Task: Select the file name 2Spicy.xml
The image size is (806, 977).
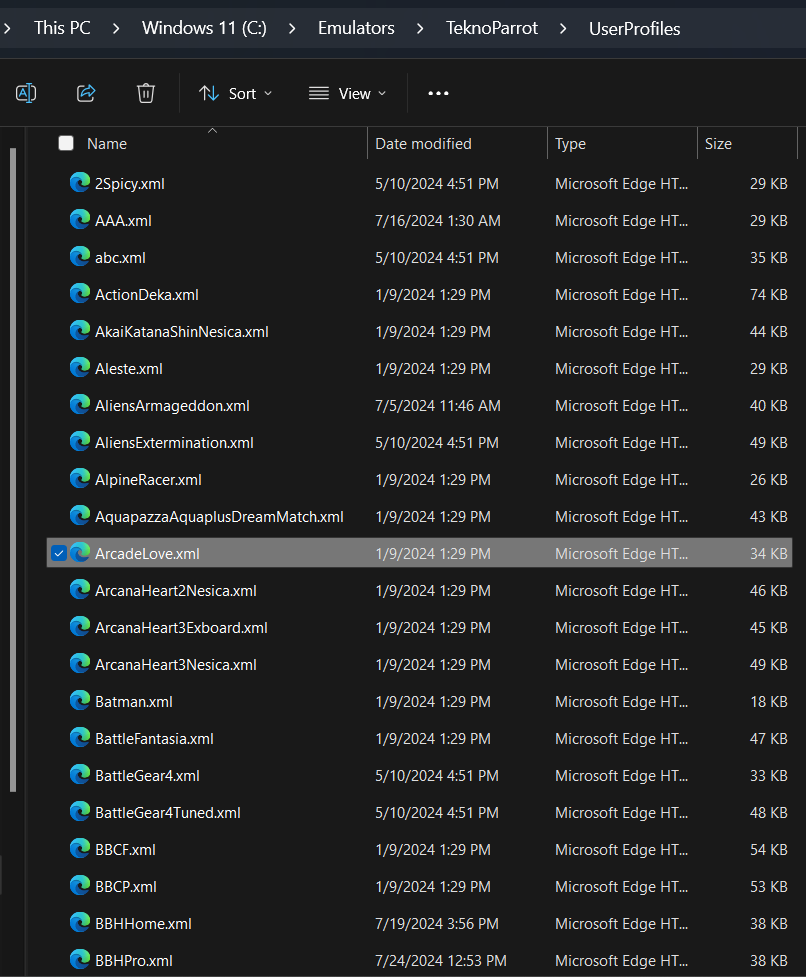Action: pyautogui.click(x=130, y=184)
